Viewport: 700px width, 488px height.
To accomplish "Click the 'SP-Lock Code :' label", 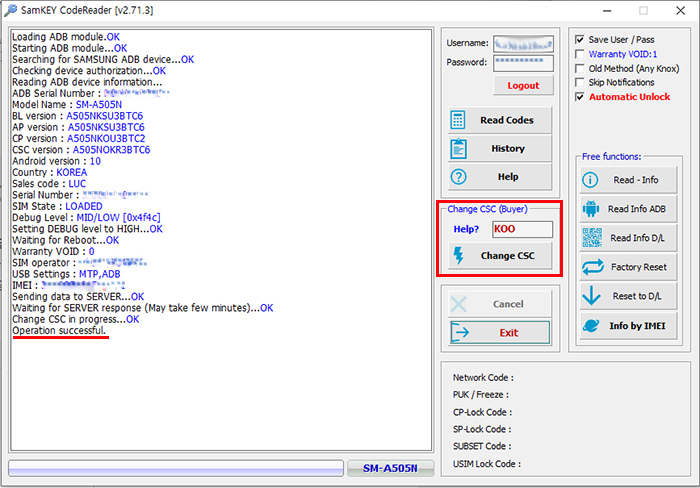I will coord(482,429).
